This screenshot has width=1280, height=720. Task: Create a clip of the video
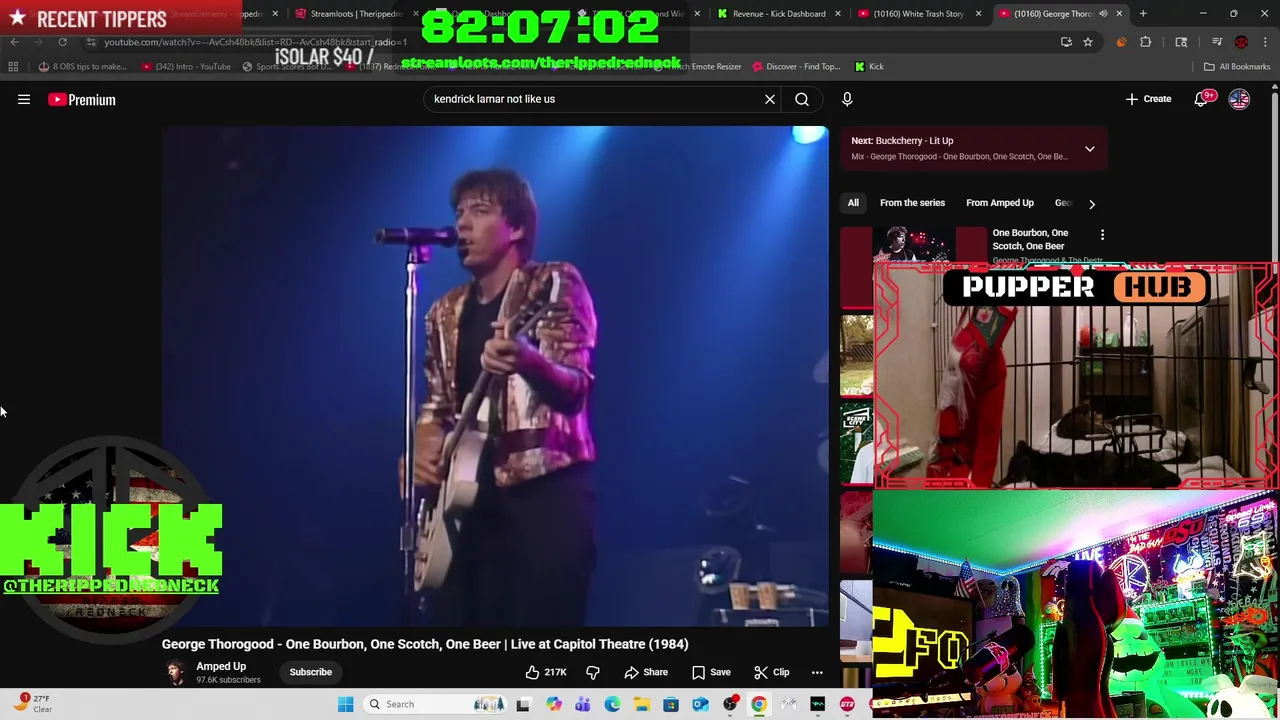[x=771, y=672]
